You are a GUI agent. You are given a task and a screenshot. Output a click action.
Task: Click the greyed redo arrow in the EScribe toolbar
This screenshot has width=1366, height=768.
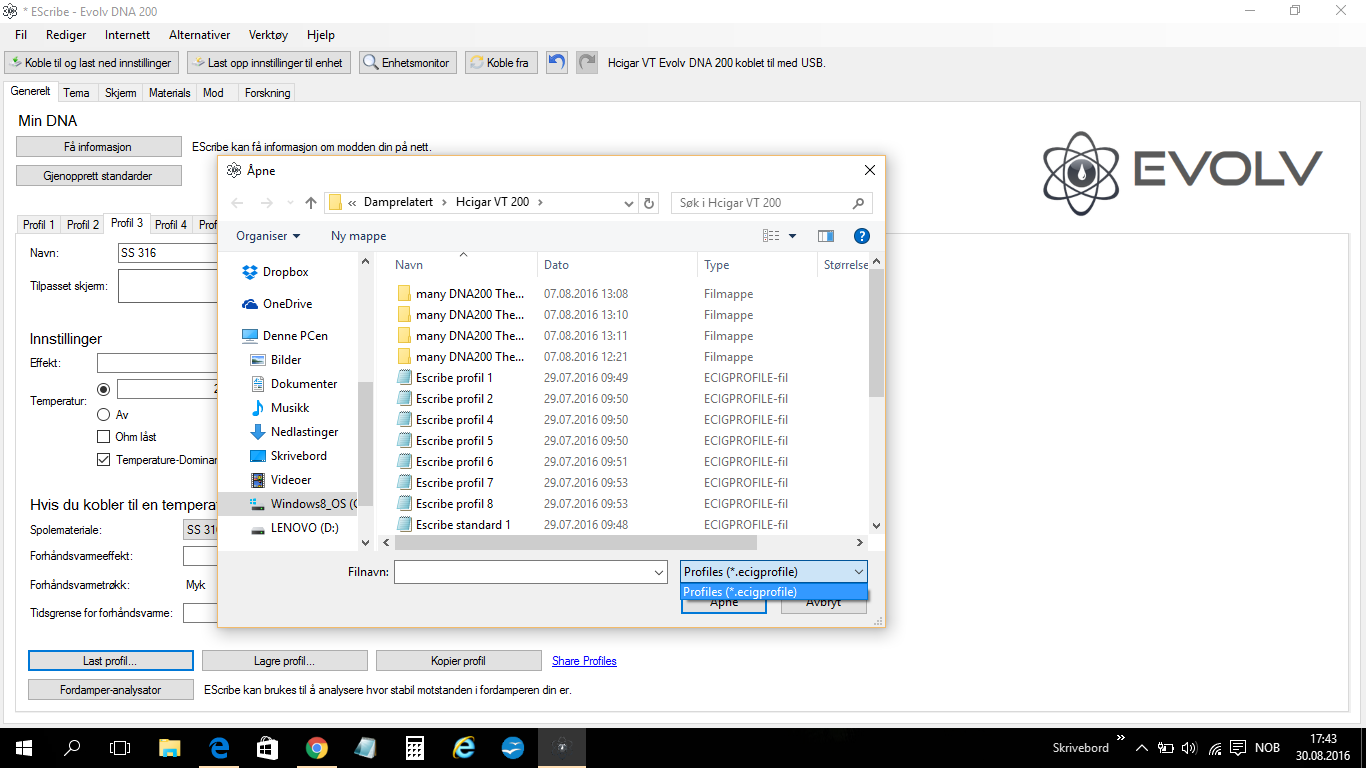[x=587, y=62]
